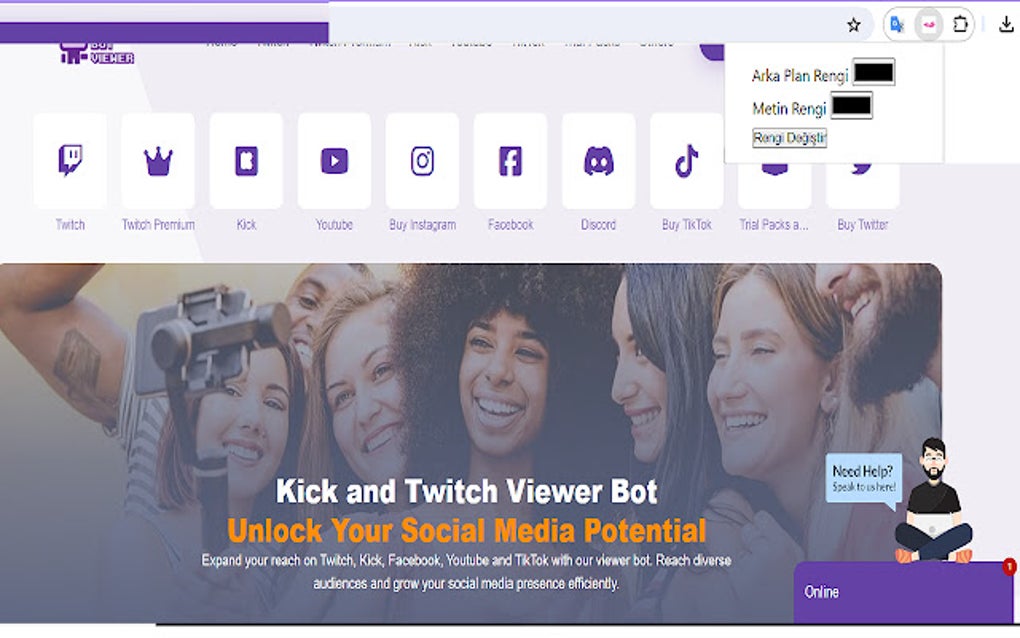Click the Unlock Your Social Media Potential text
1020x638 pixels.
point(466,530)
